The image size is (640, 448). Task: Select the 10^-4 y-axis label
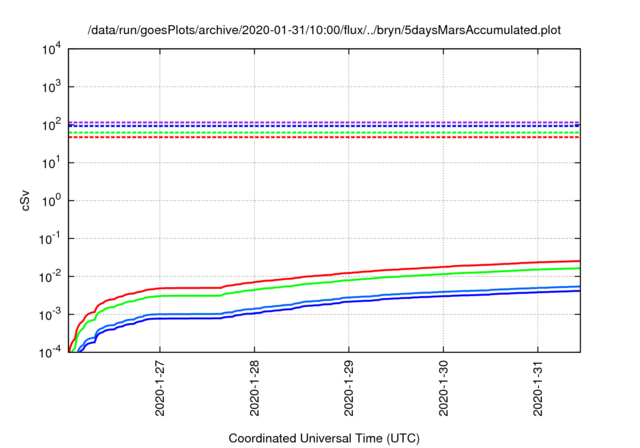point(51,352)
